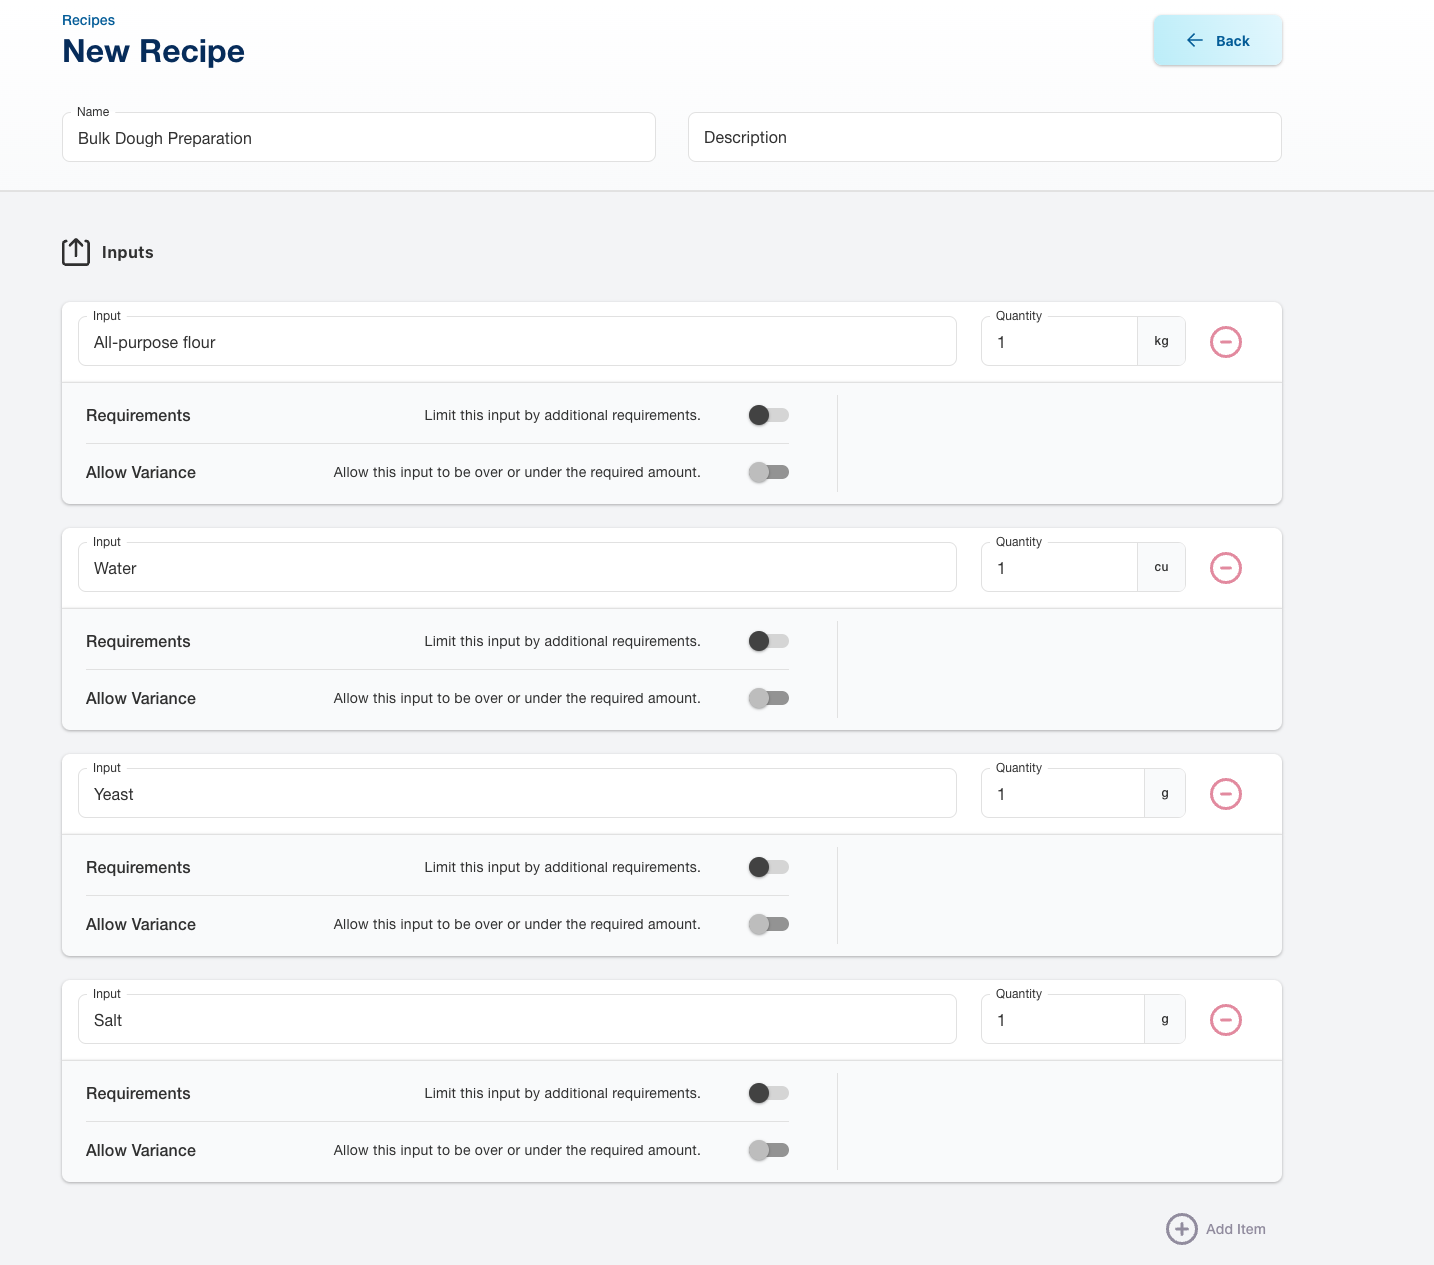Remove the All-purpose flour input row

(x=1225, y=342)
